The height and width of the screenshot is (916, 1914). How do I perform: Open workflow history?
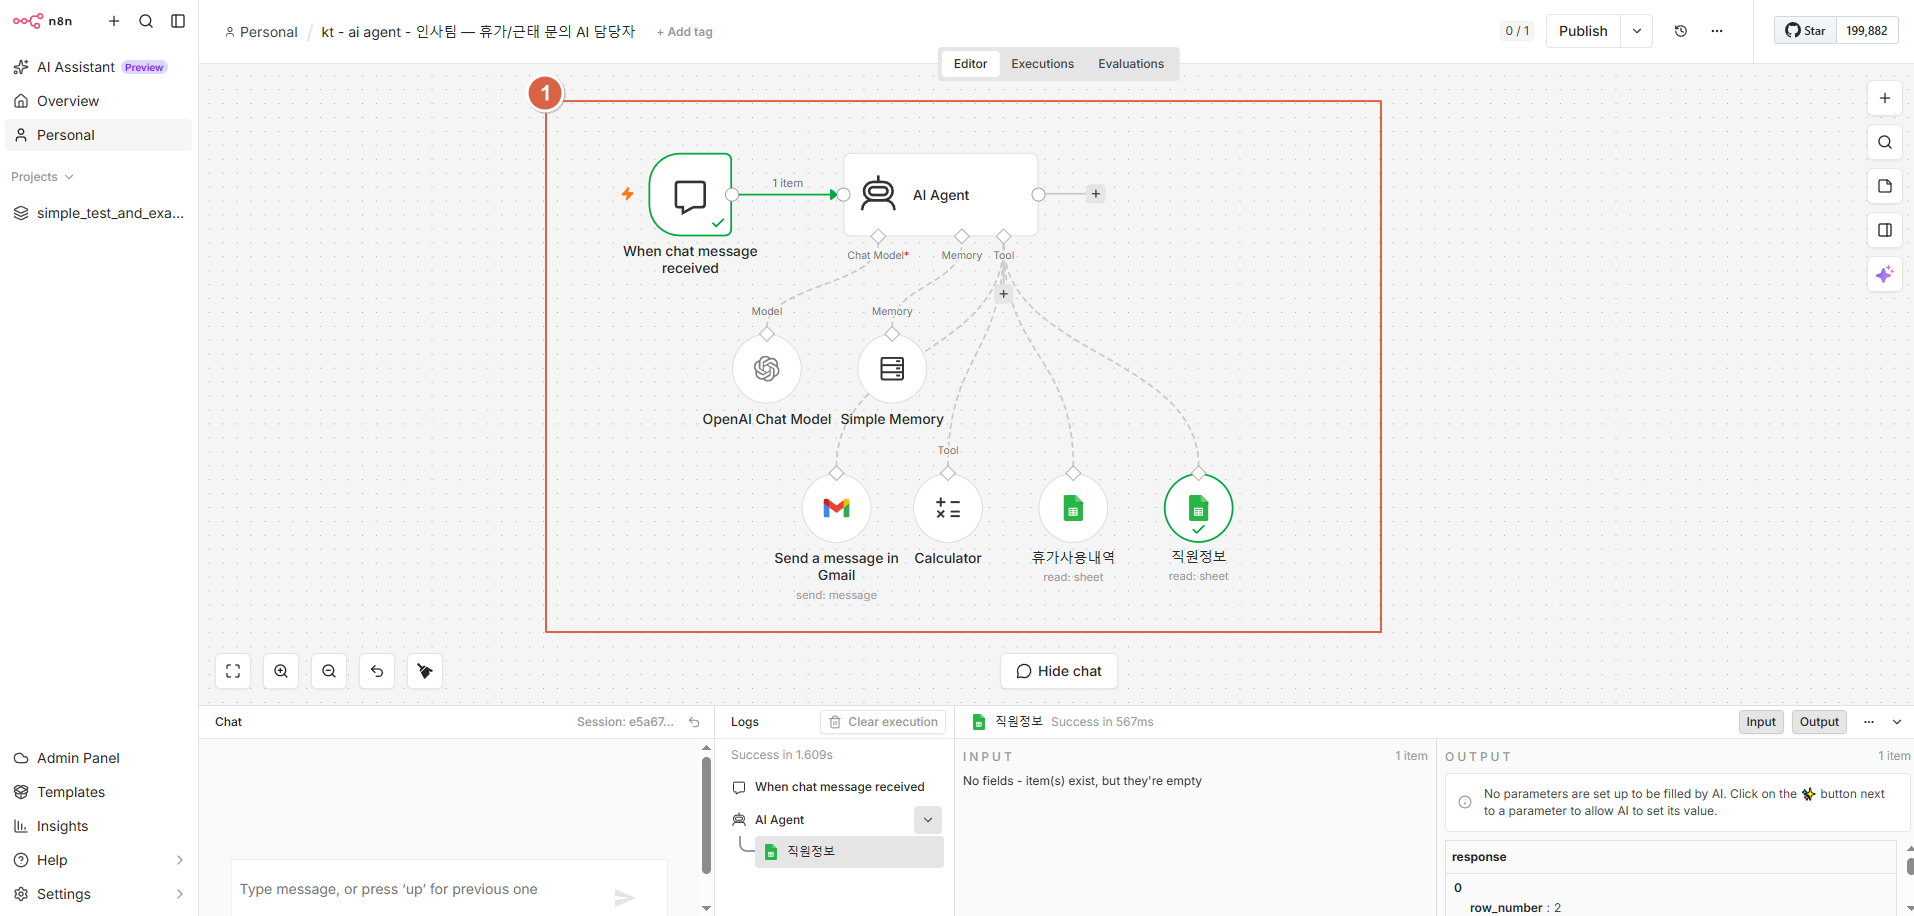1681,31
